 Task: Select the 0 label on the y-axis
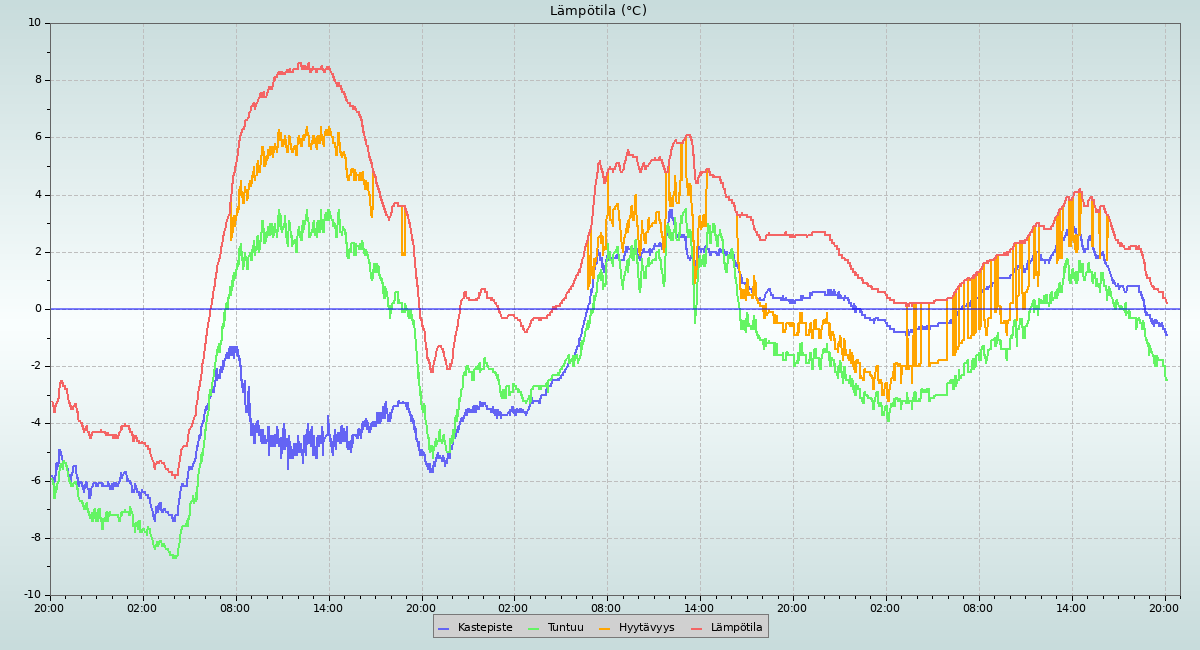pos(37,309)
